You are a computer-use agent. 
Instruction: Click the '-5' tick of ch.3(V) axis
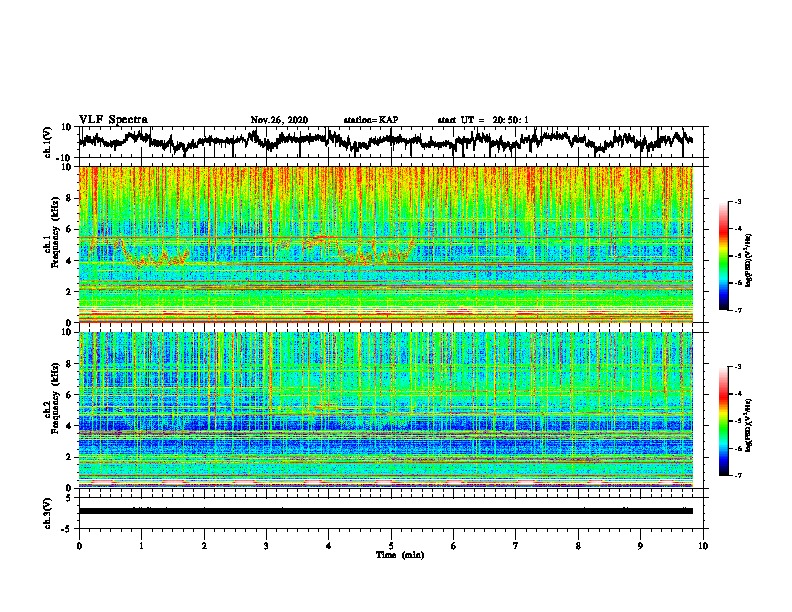(x=68, y=529)
